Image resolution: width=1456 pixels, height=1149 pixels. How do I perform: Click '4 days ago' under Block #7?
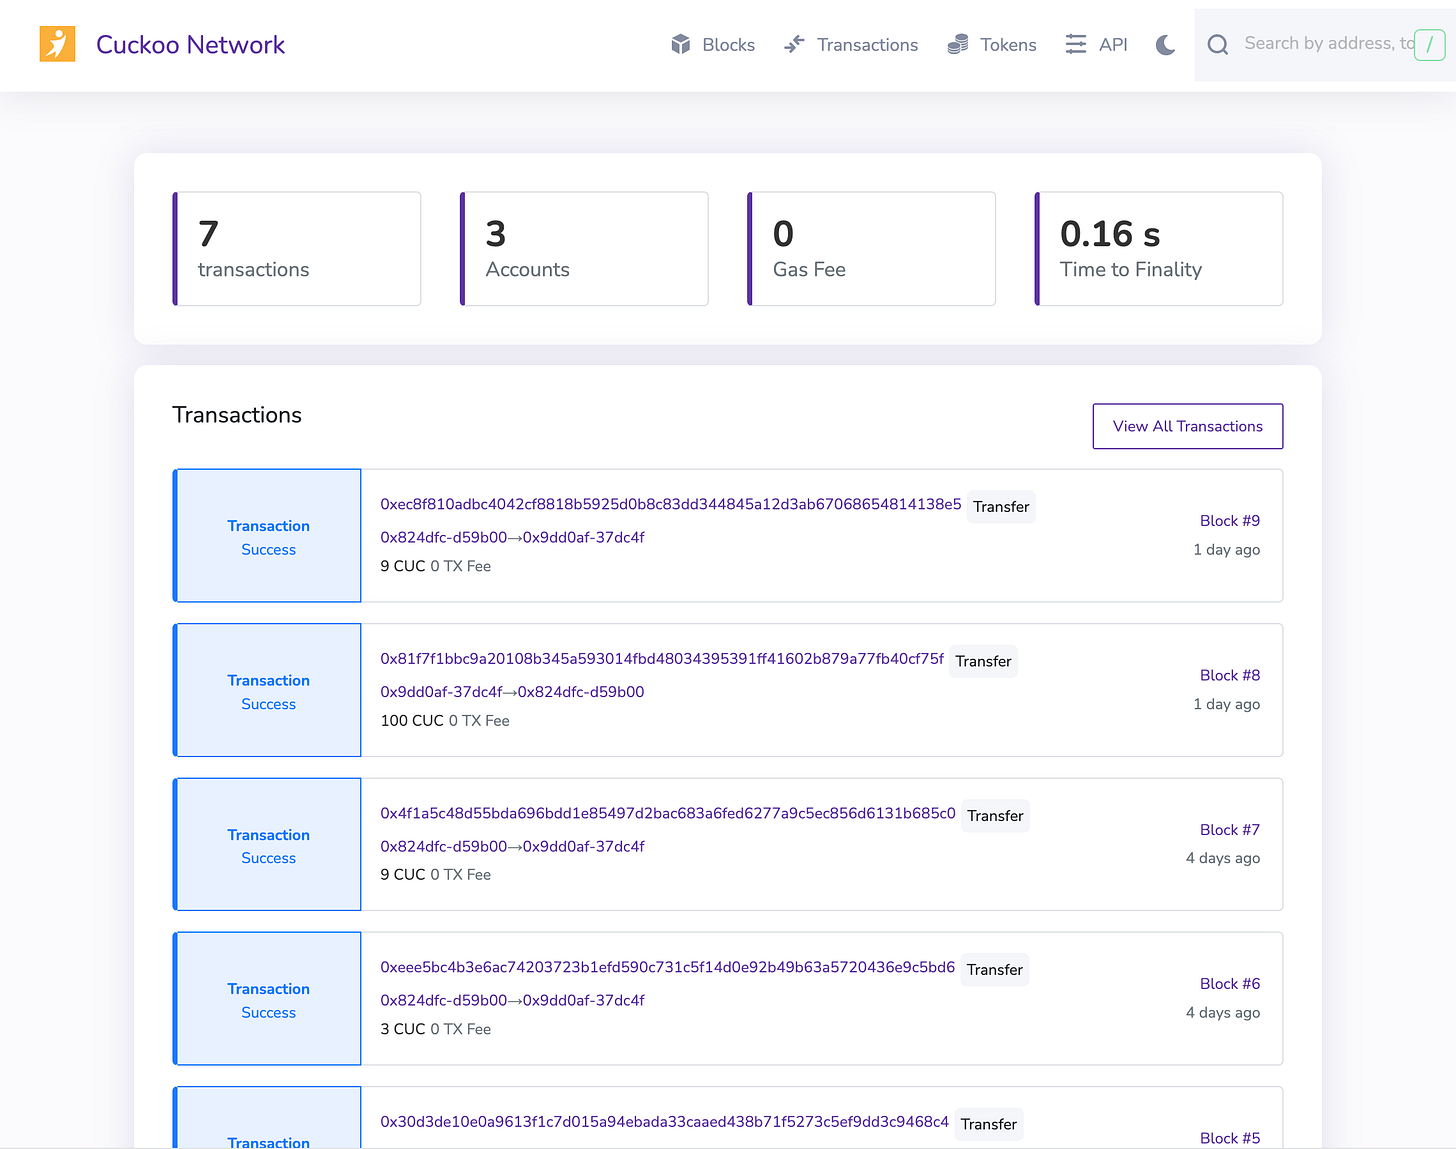[1223, 858]
